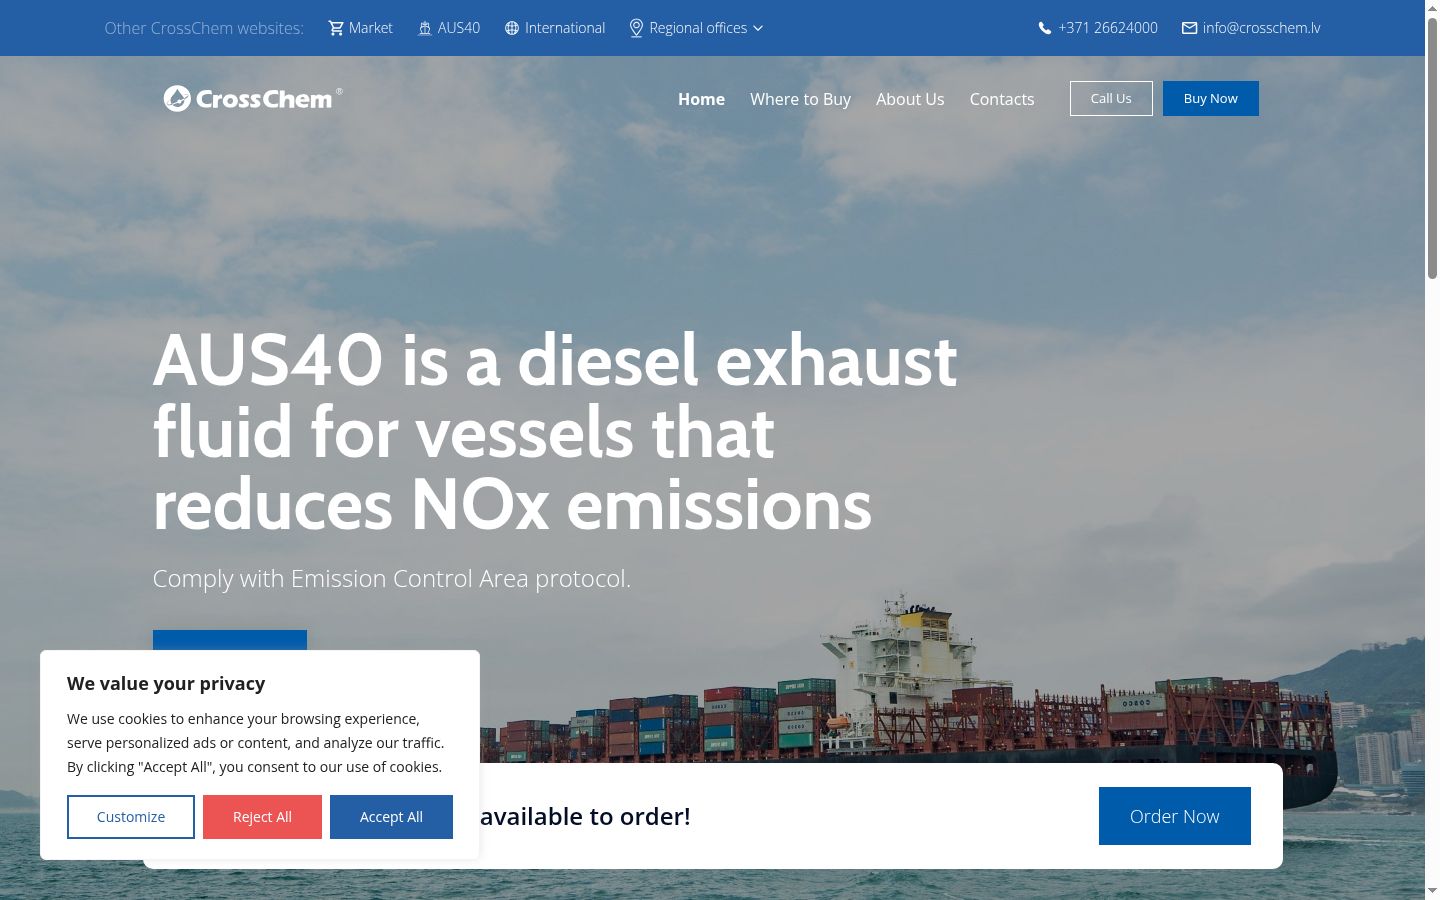Screen dimensions: 1440x900
Task: Click the 'available to order!' banner text
Action: click(585, 816)
